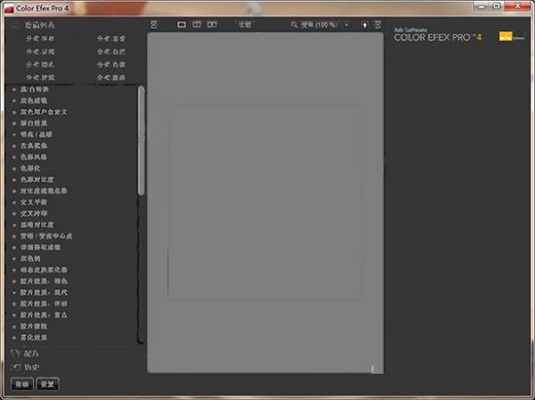
Task: Select the 色彩对比度 filter
Action: click(x=37, y=180)
